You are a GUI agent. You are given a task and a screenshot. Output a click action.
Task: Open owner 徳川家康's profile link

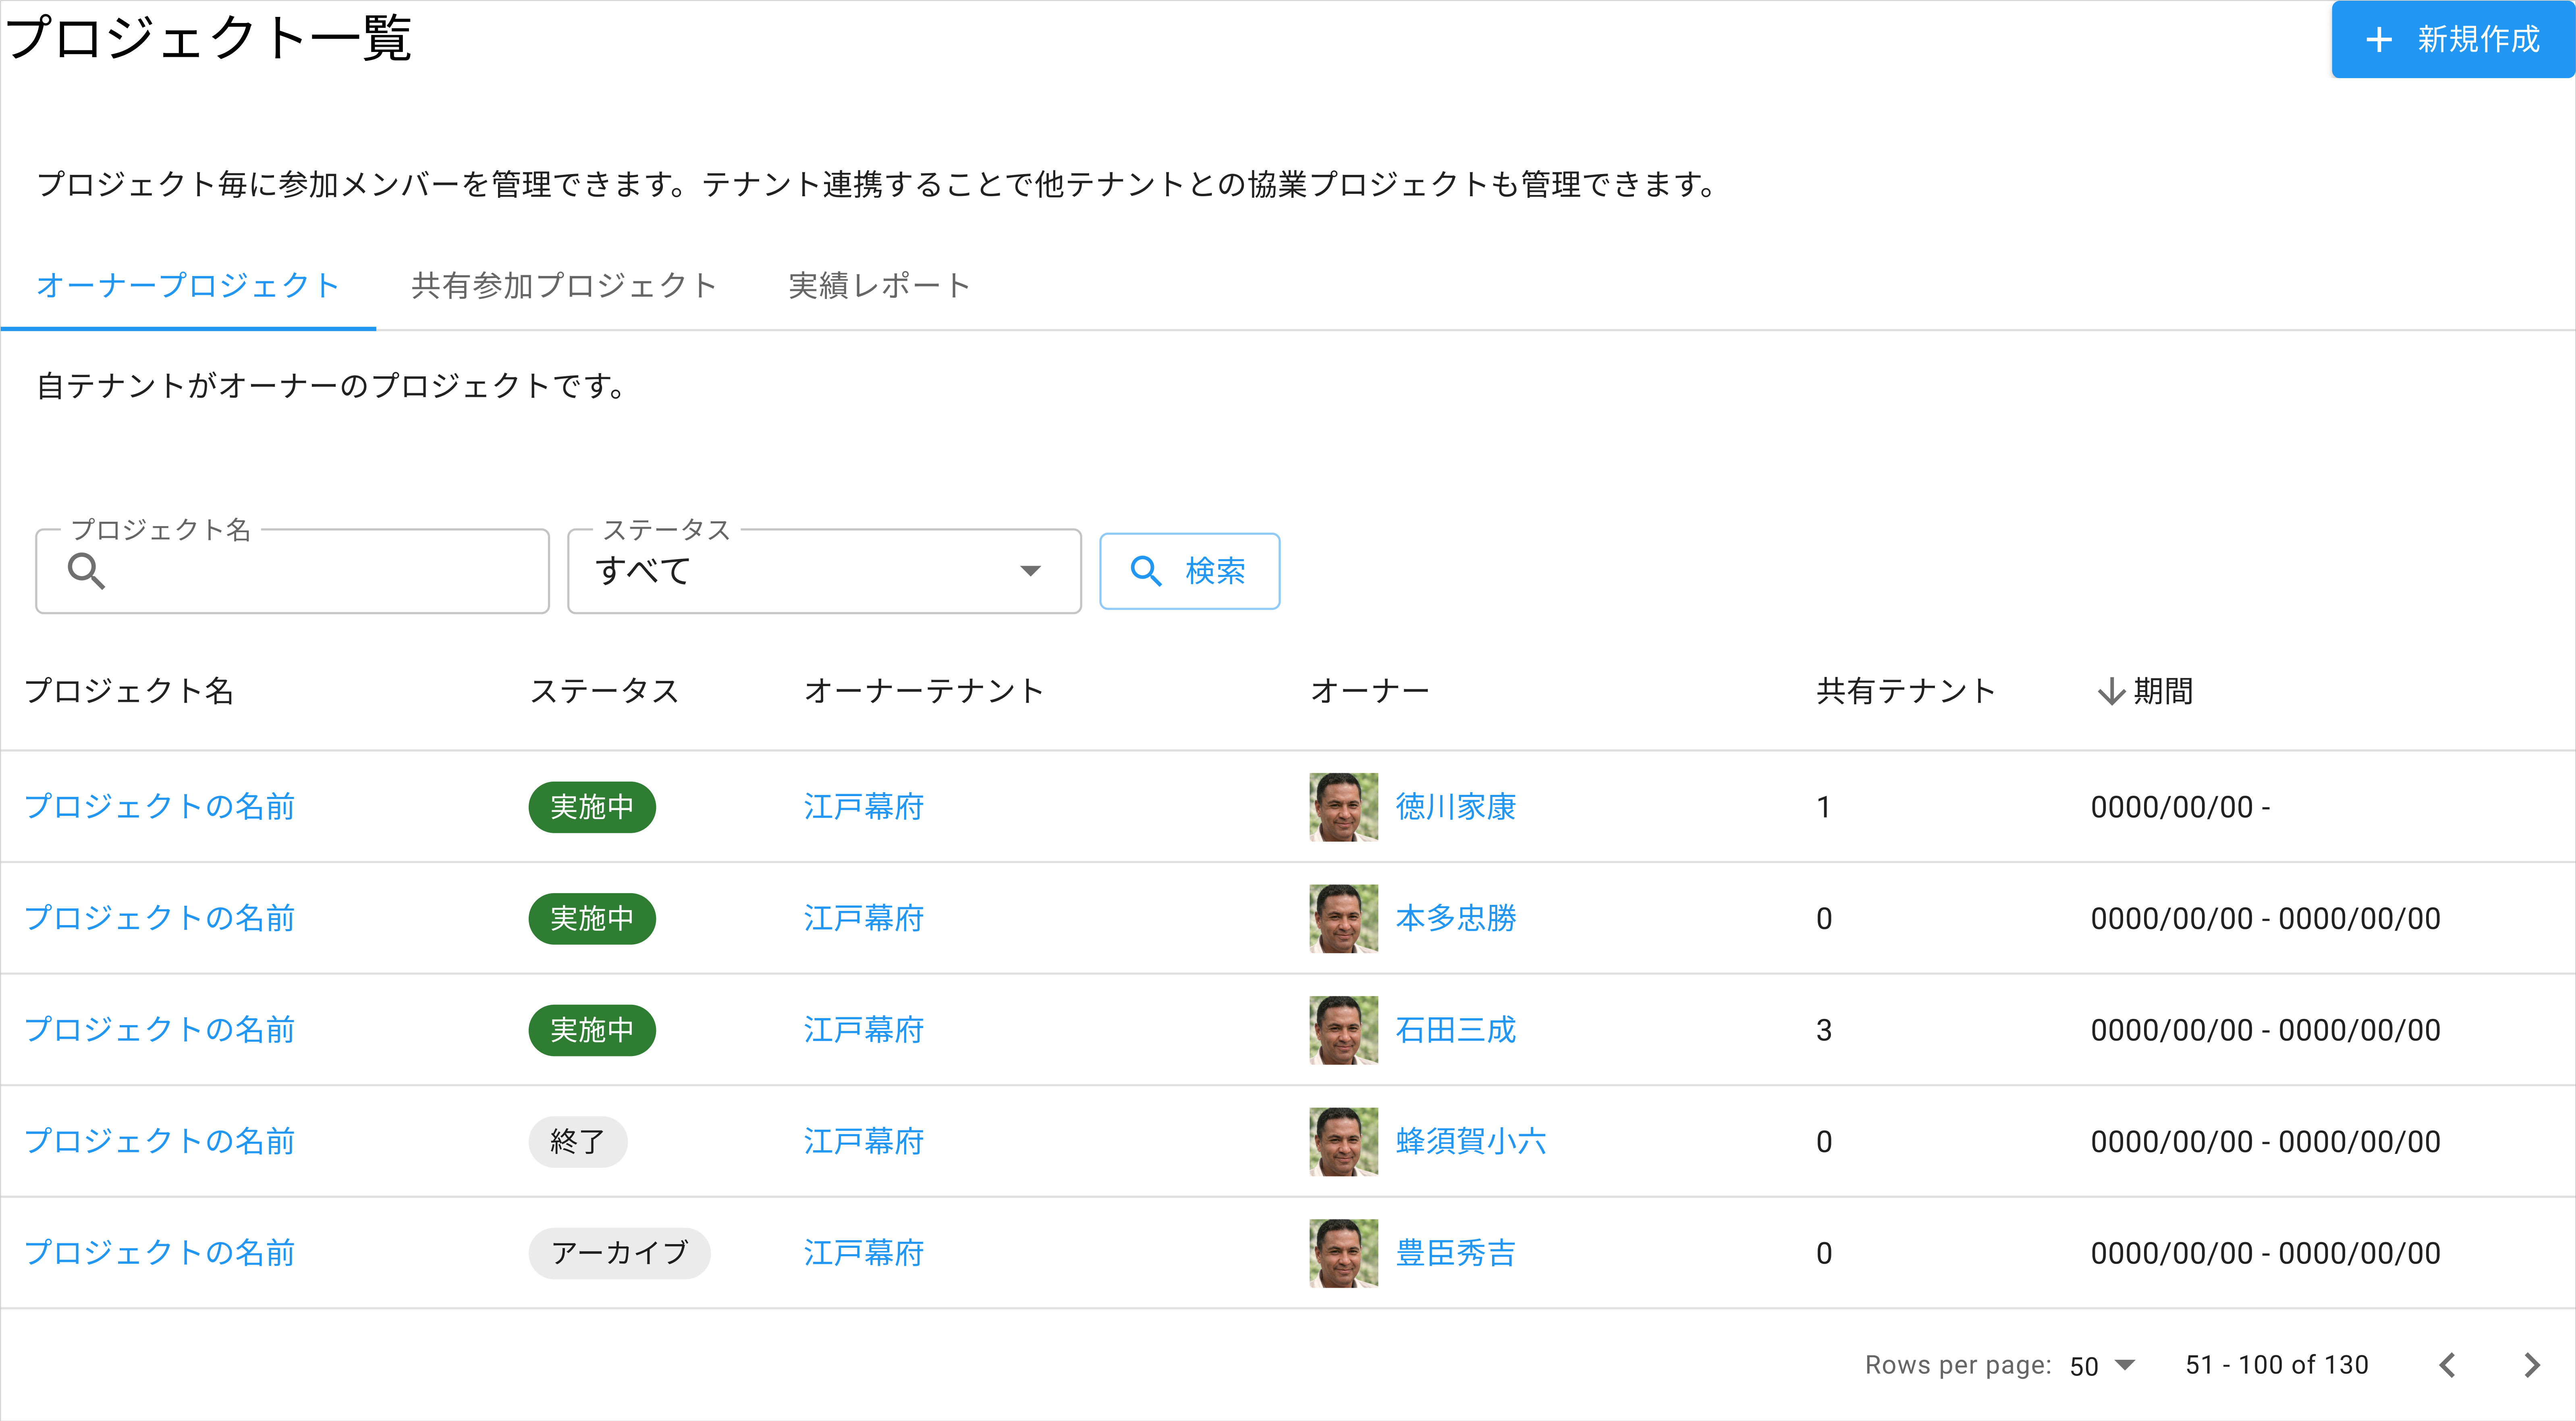pyautogui.click(x=1456, y=807)
